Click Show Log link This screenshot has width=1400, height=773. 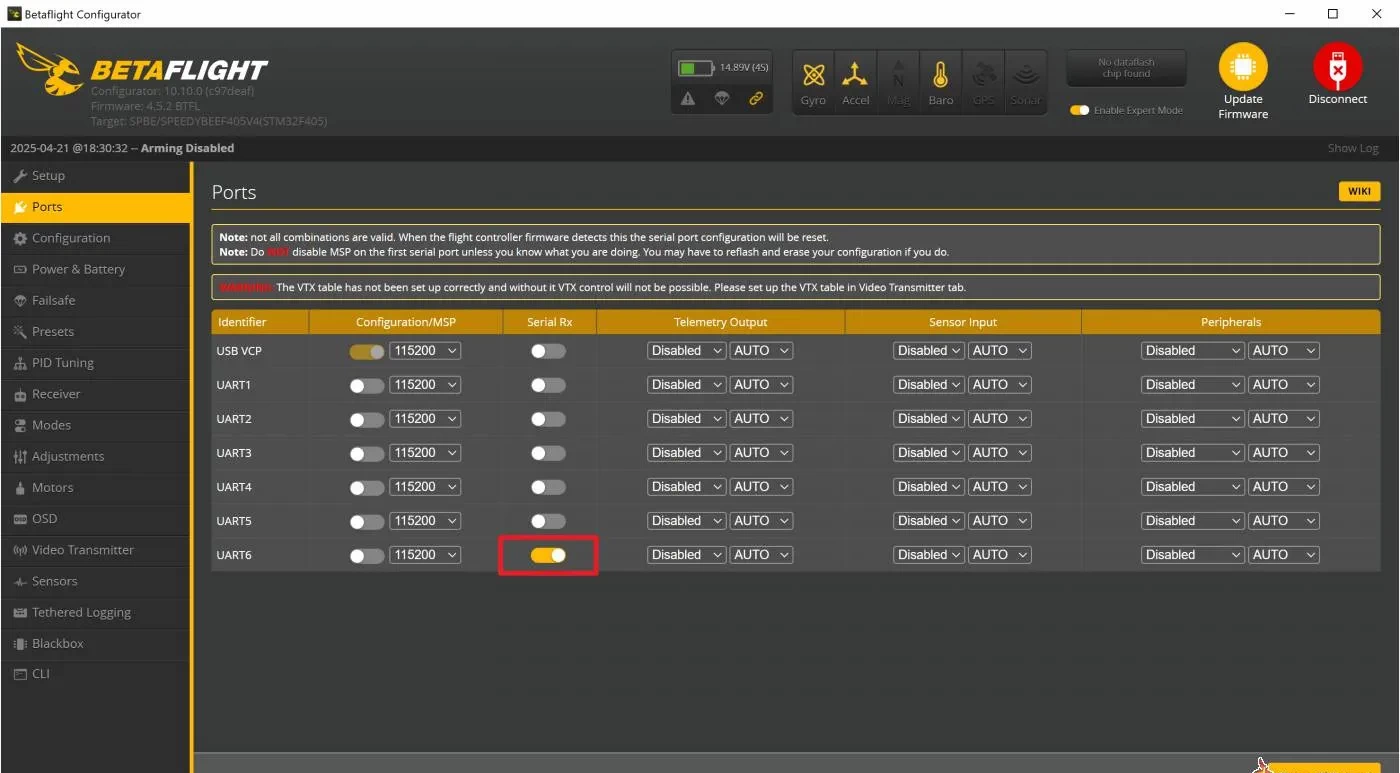1353,148
